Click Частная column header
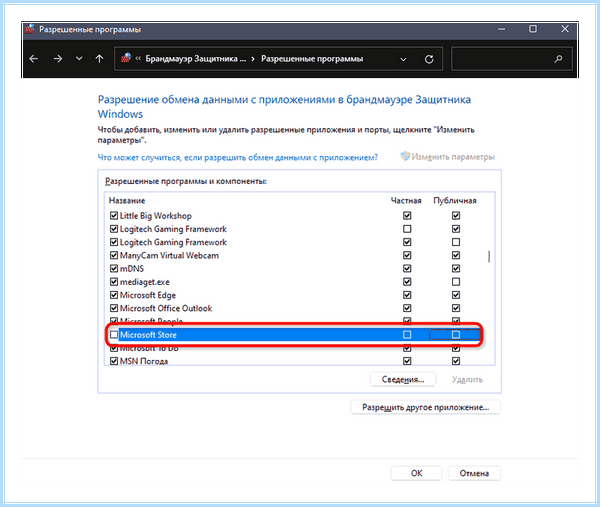This screenshot has height=507, width=600. point(406,201)
